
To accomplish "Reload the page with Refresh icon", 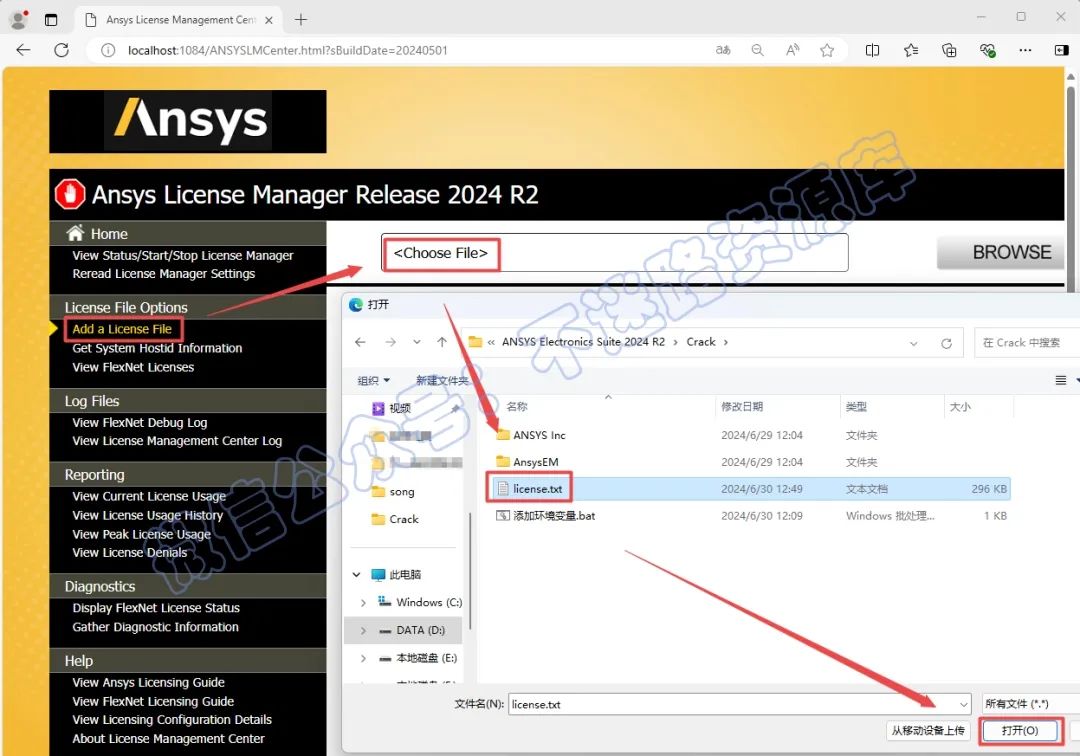I will coord(61,50).
